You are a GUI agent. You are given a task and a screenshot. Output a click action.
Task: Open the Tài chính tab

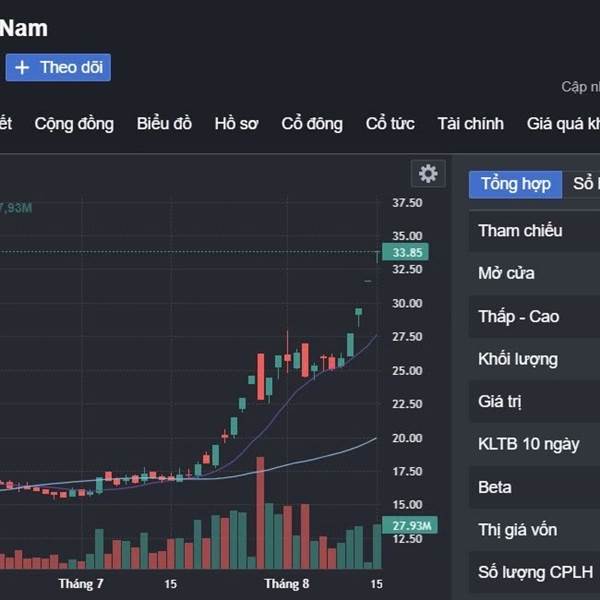tap(469, 124)
